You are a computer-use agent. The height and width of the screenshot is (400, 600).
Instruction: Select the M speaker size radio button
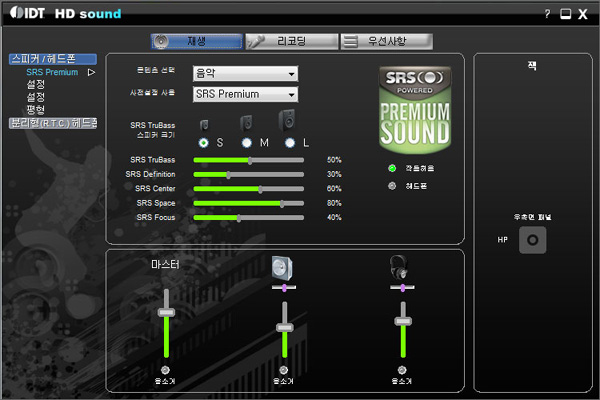[x=246, y=143]
